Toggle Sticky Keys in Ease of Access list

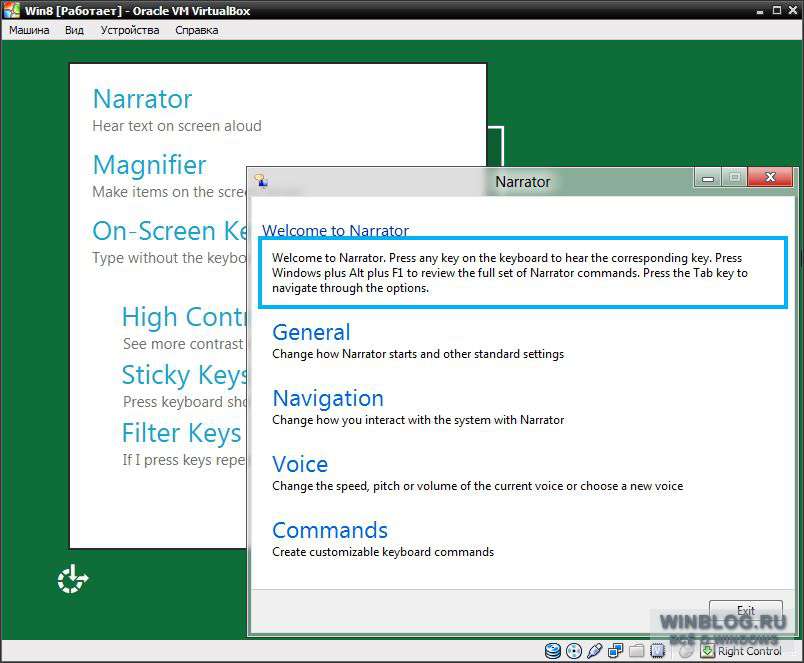click(x=185, y=375)
